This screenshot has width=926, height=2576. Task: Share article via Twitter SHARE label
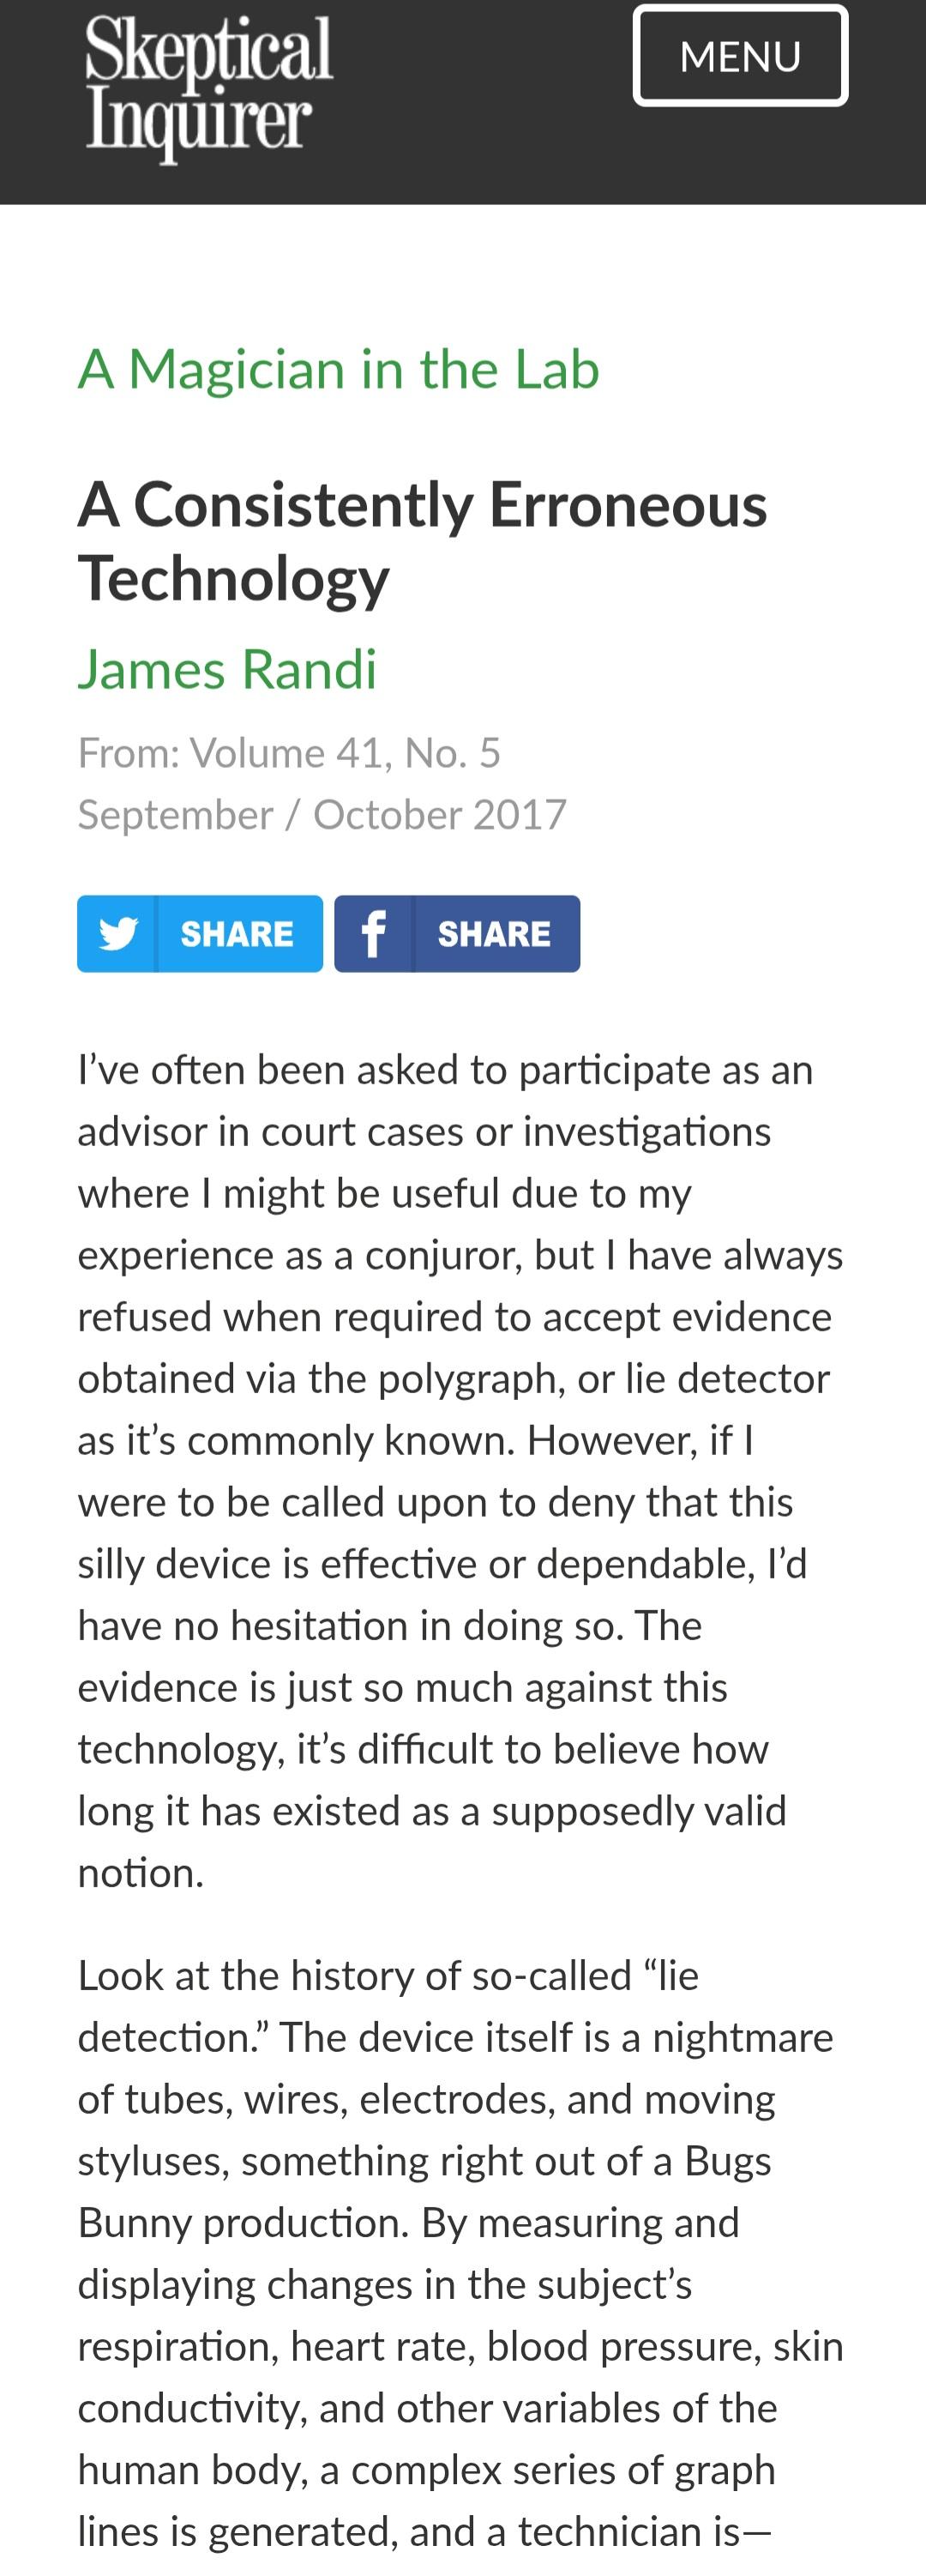point(237,934)
